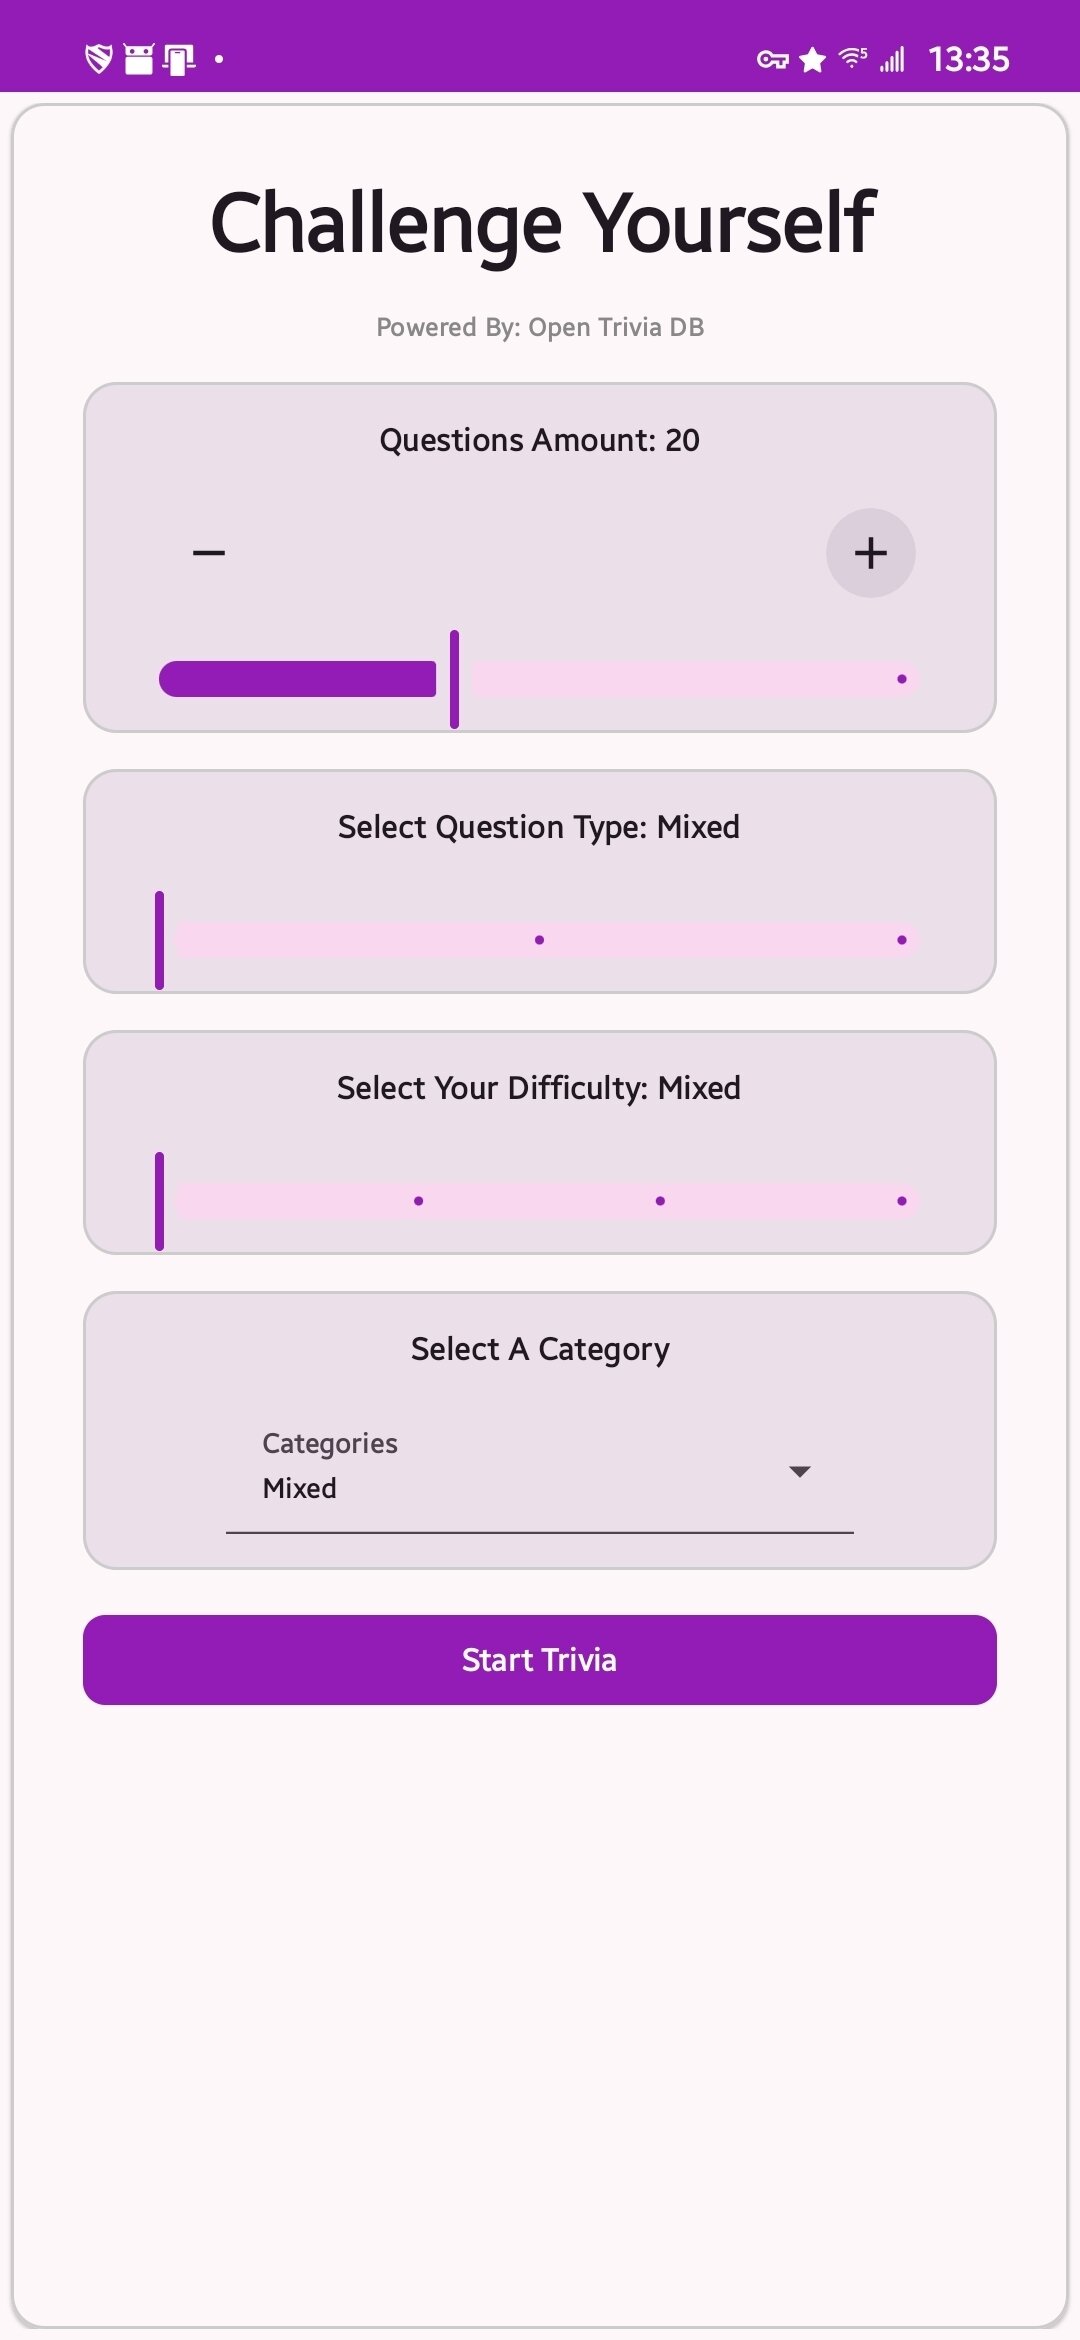The width and height of the screenshot is (1080, 2340).
Task: Click the Powered By Open Trivia DB text
Action: (540, 327)
